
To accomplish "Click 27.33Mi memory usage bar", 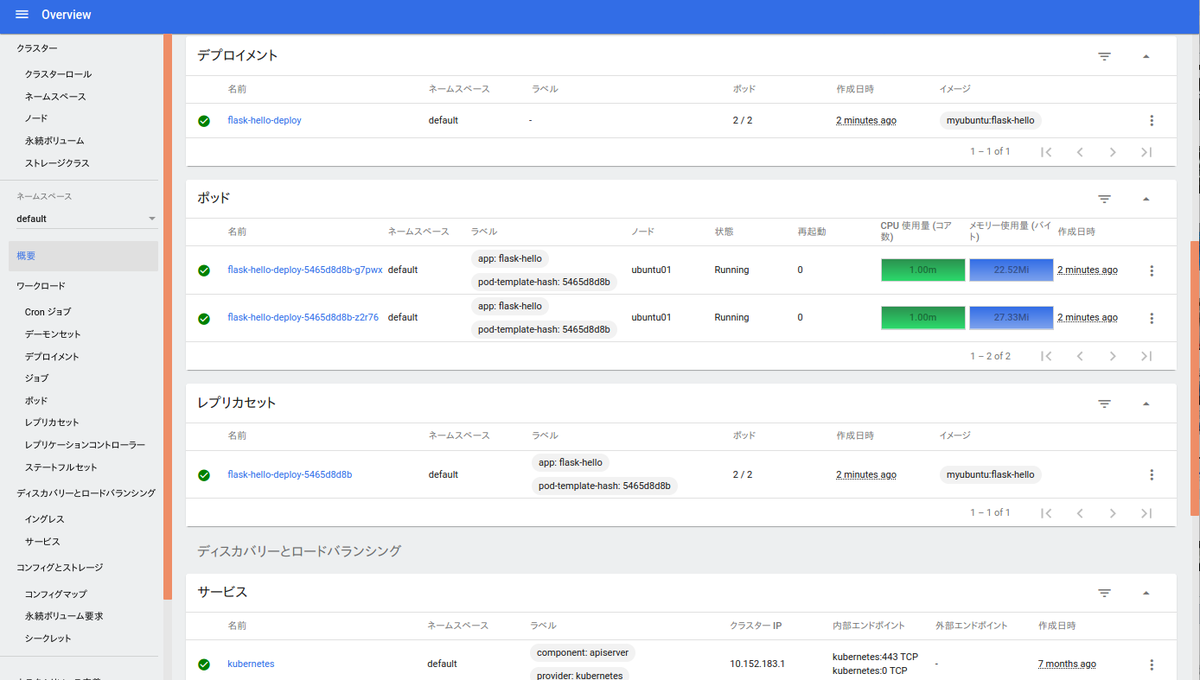I will coord(1011,318).
